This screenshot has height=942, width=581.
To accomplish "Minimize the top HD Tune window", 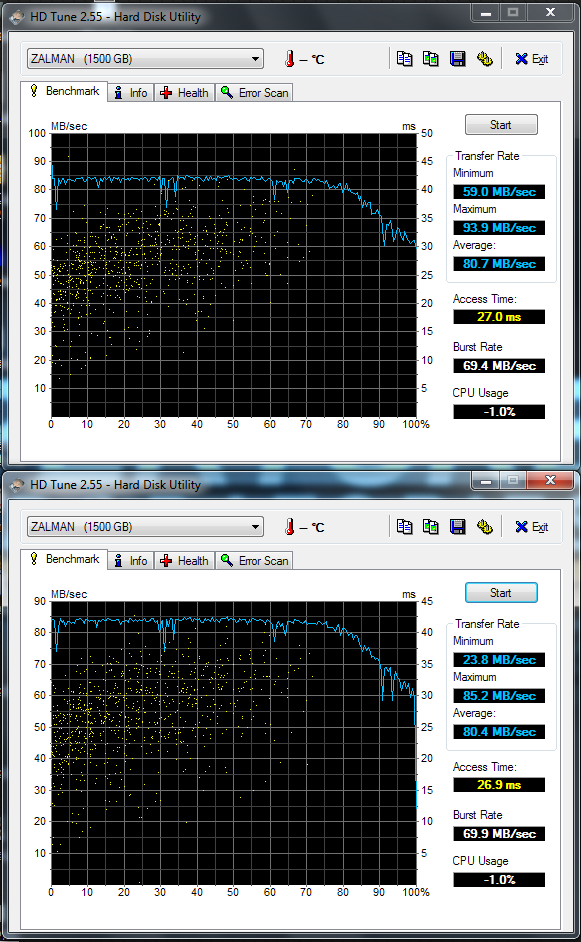I will (x=486, y=12).
